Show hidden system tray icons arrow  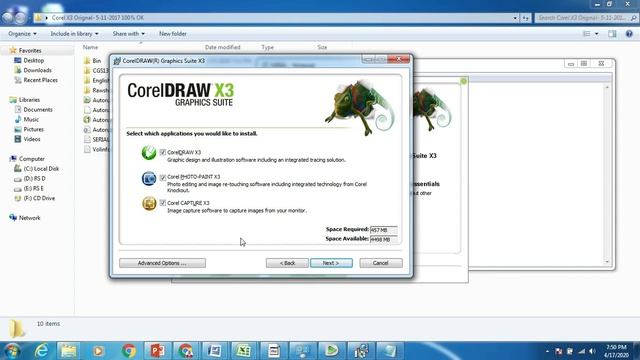click(547, 351)
